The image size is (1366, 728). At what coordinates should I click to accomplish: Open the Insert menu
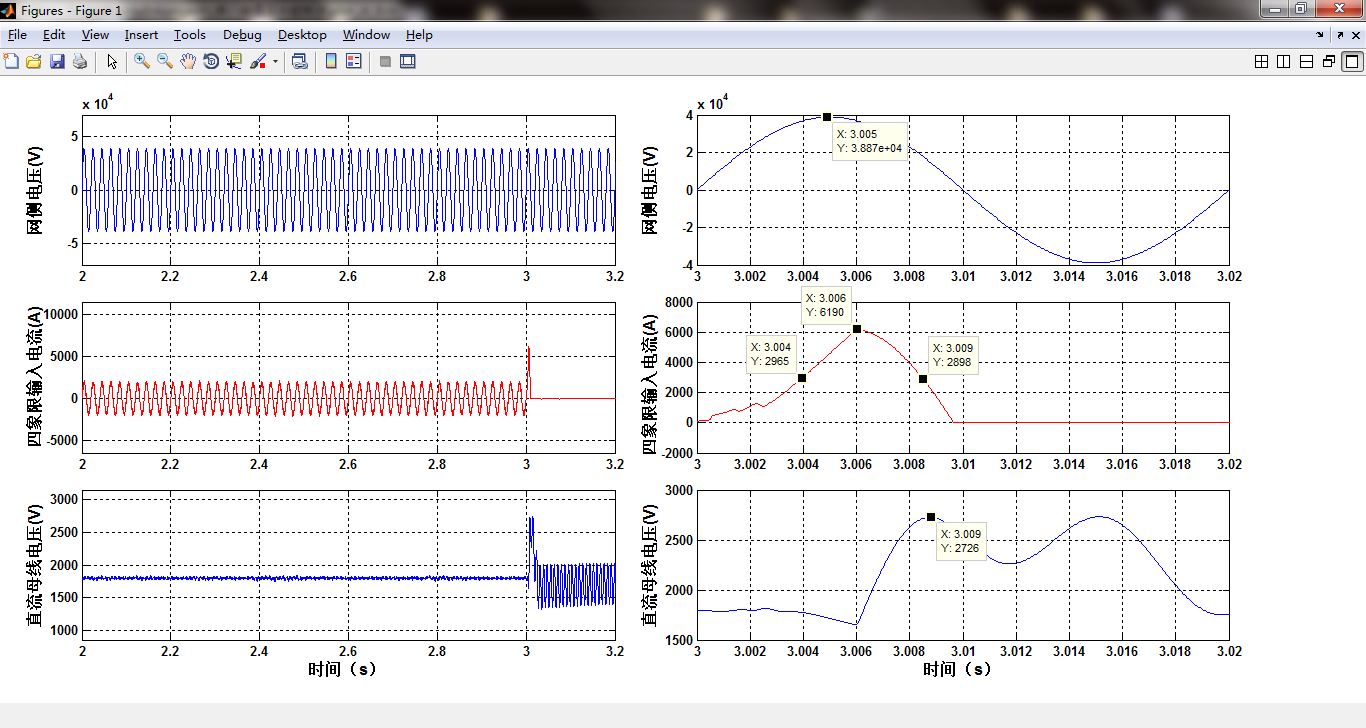(x=142, y=35)
